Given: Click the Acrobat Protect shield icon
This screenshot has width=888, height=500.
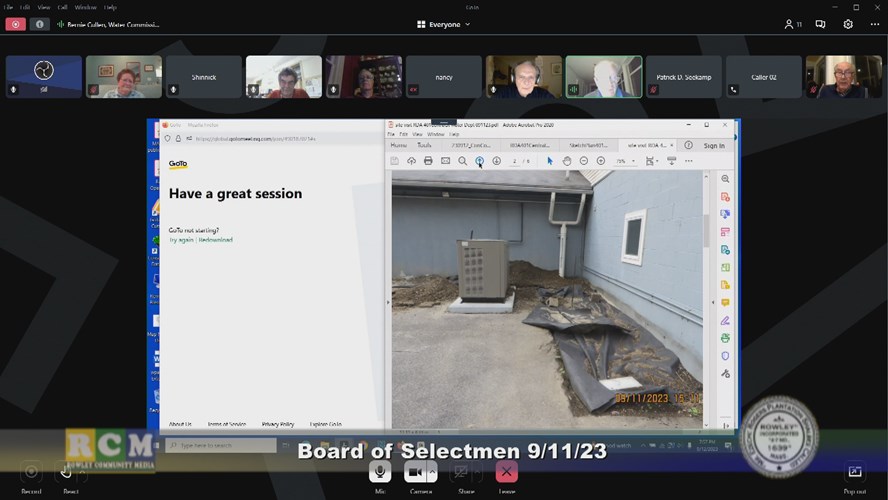Looking at the screenshot, I should (x=725, y=356).
